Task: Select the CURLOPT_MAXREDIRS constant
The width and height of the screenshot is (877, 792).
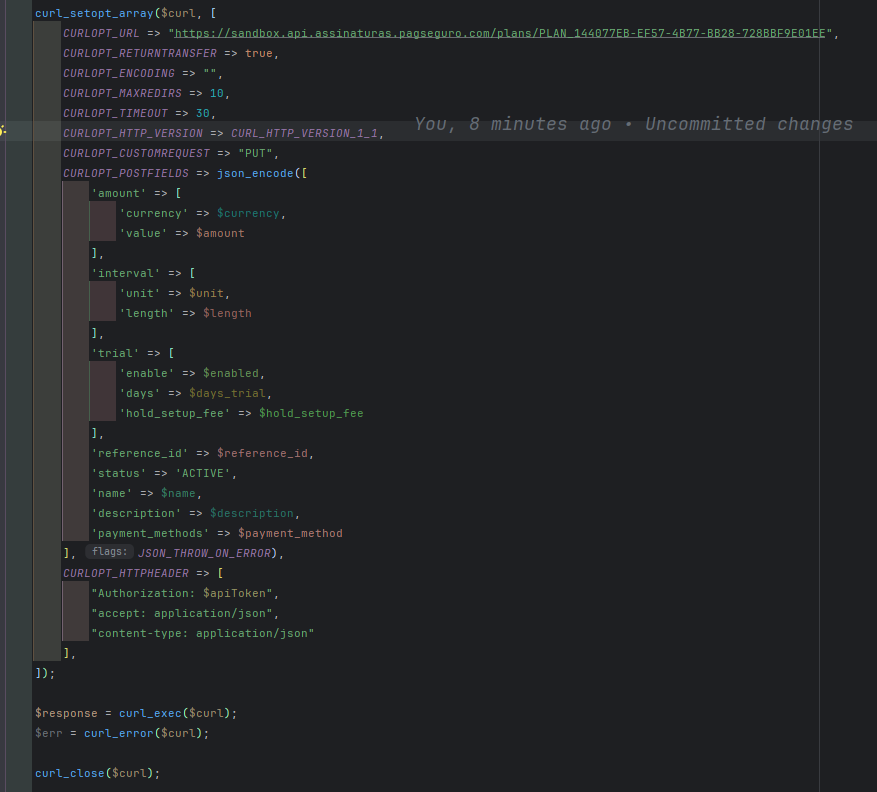Action: pyautogui.click(x=122, y=93)
